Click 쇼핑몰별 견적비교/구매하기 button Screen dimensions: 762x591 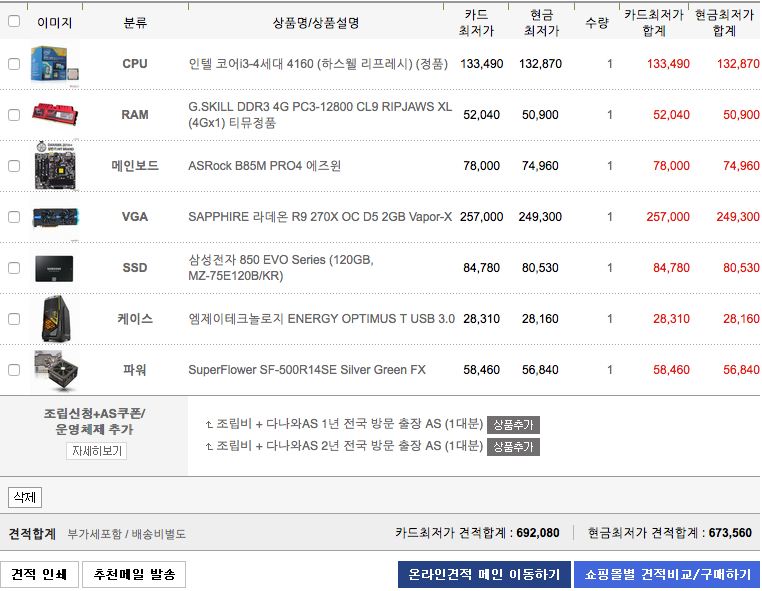(x=667, y=574)
